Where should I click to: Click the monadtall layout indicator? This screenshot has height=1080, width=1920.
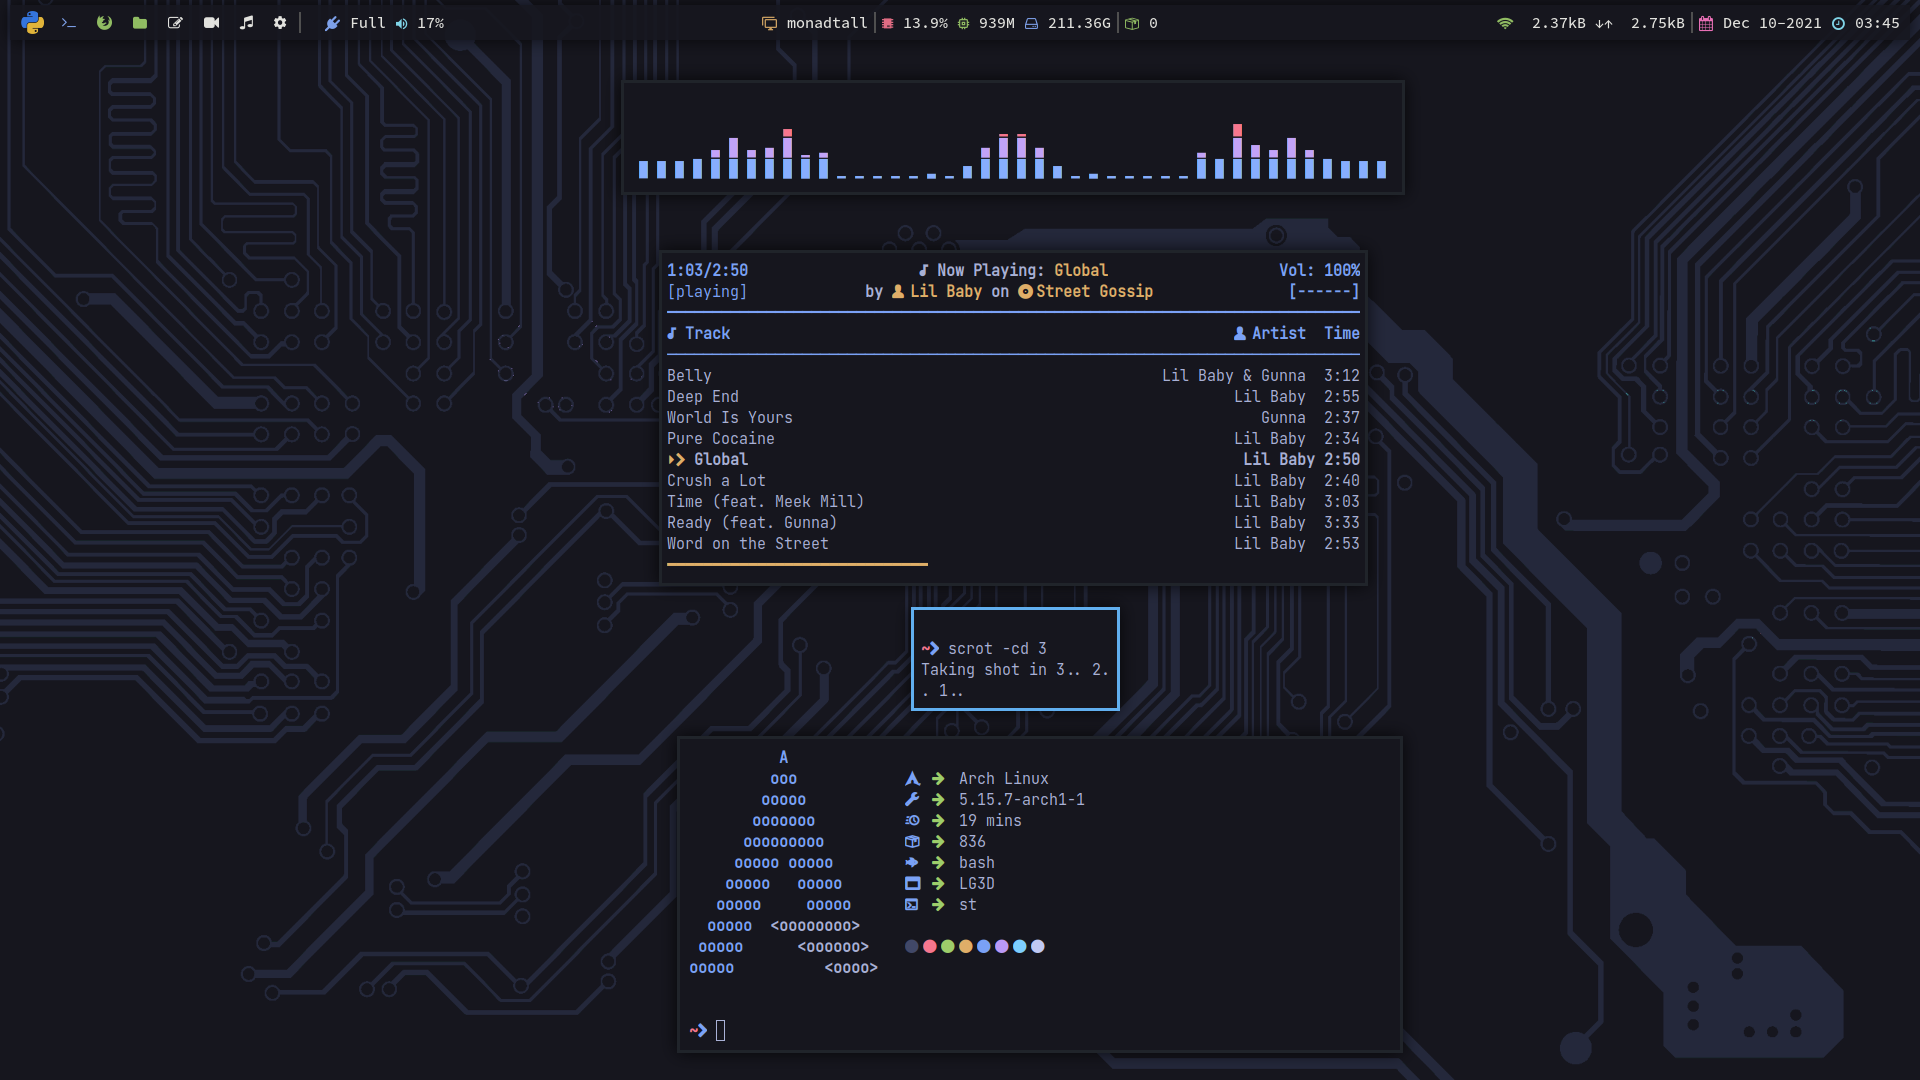[x=826, y=23]
